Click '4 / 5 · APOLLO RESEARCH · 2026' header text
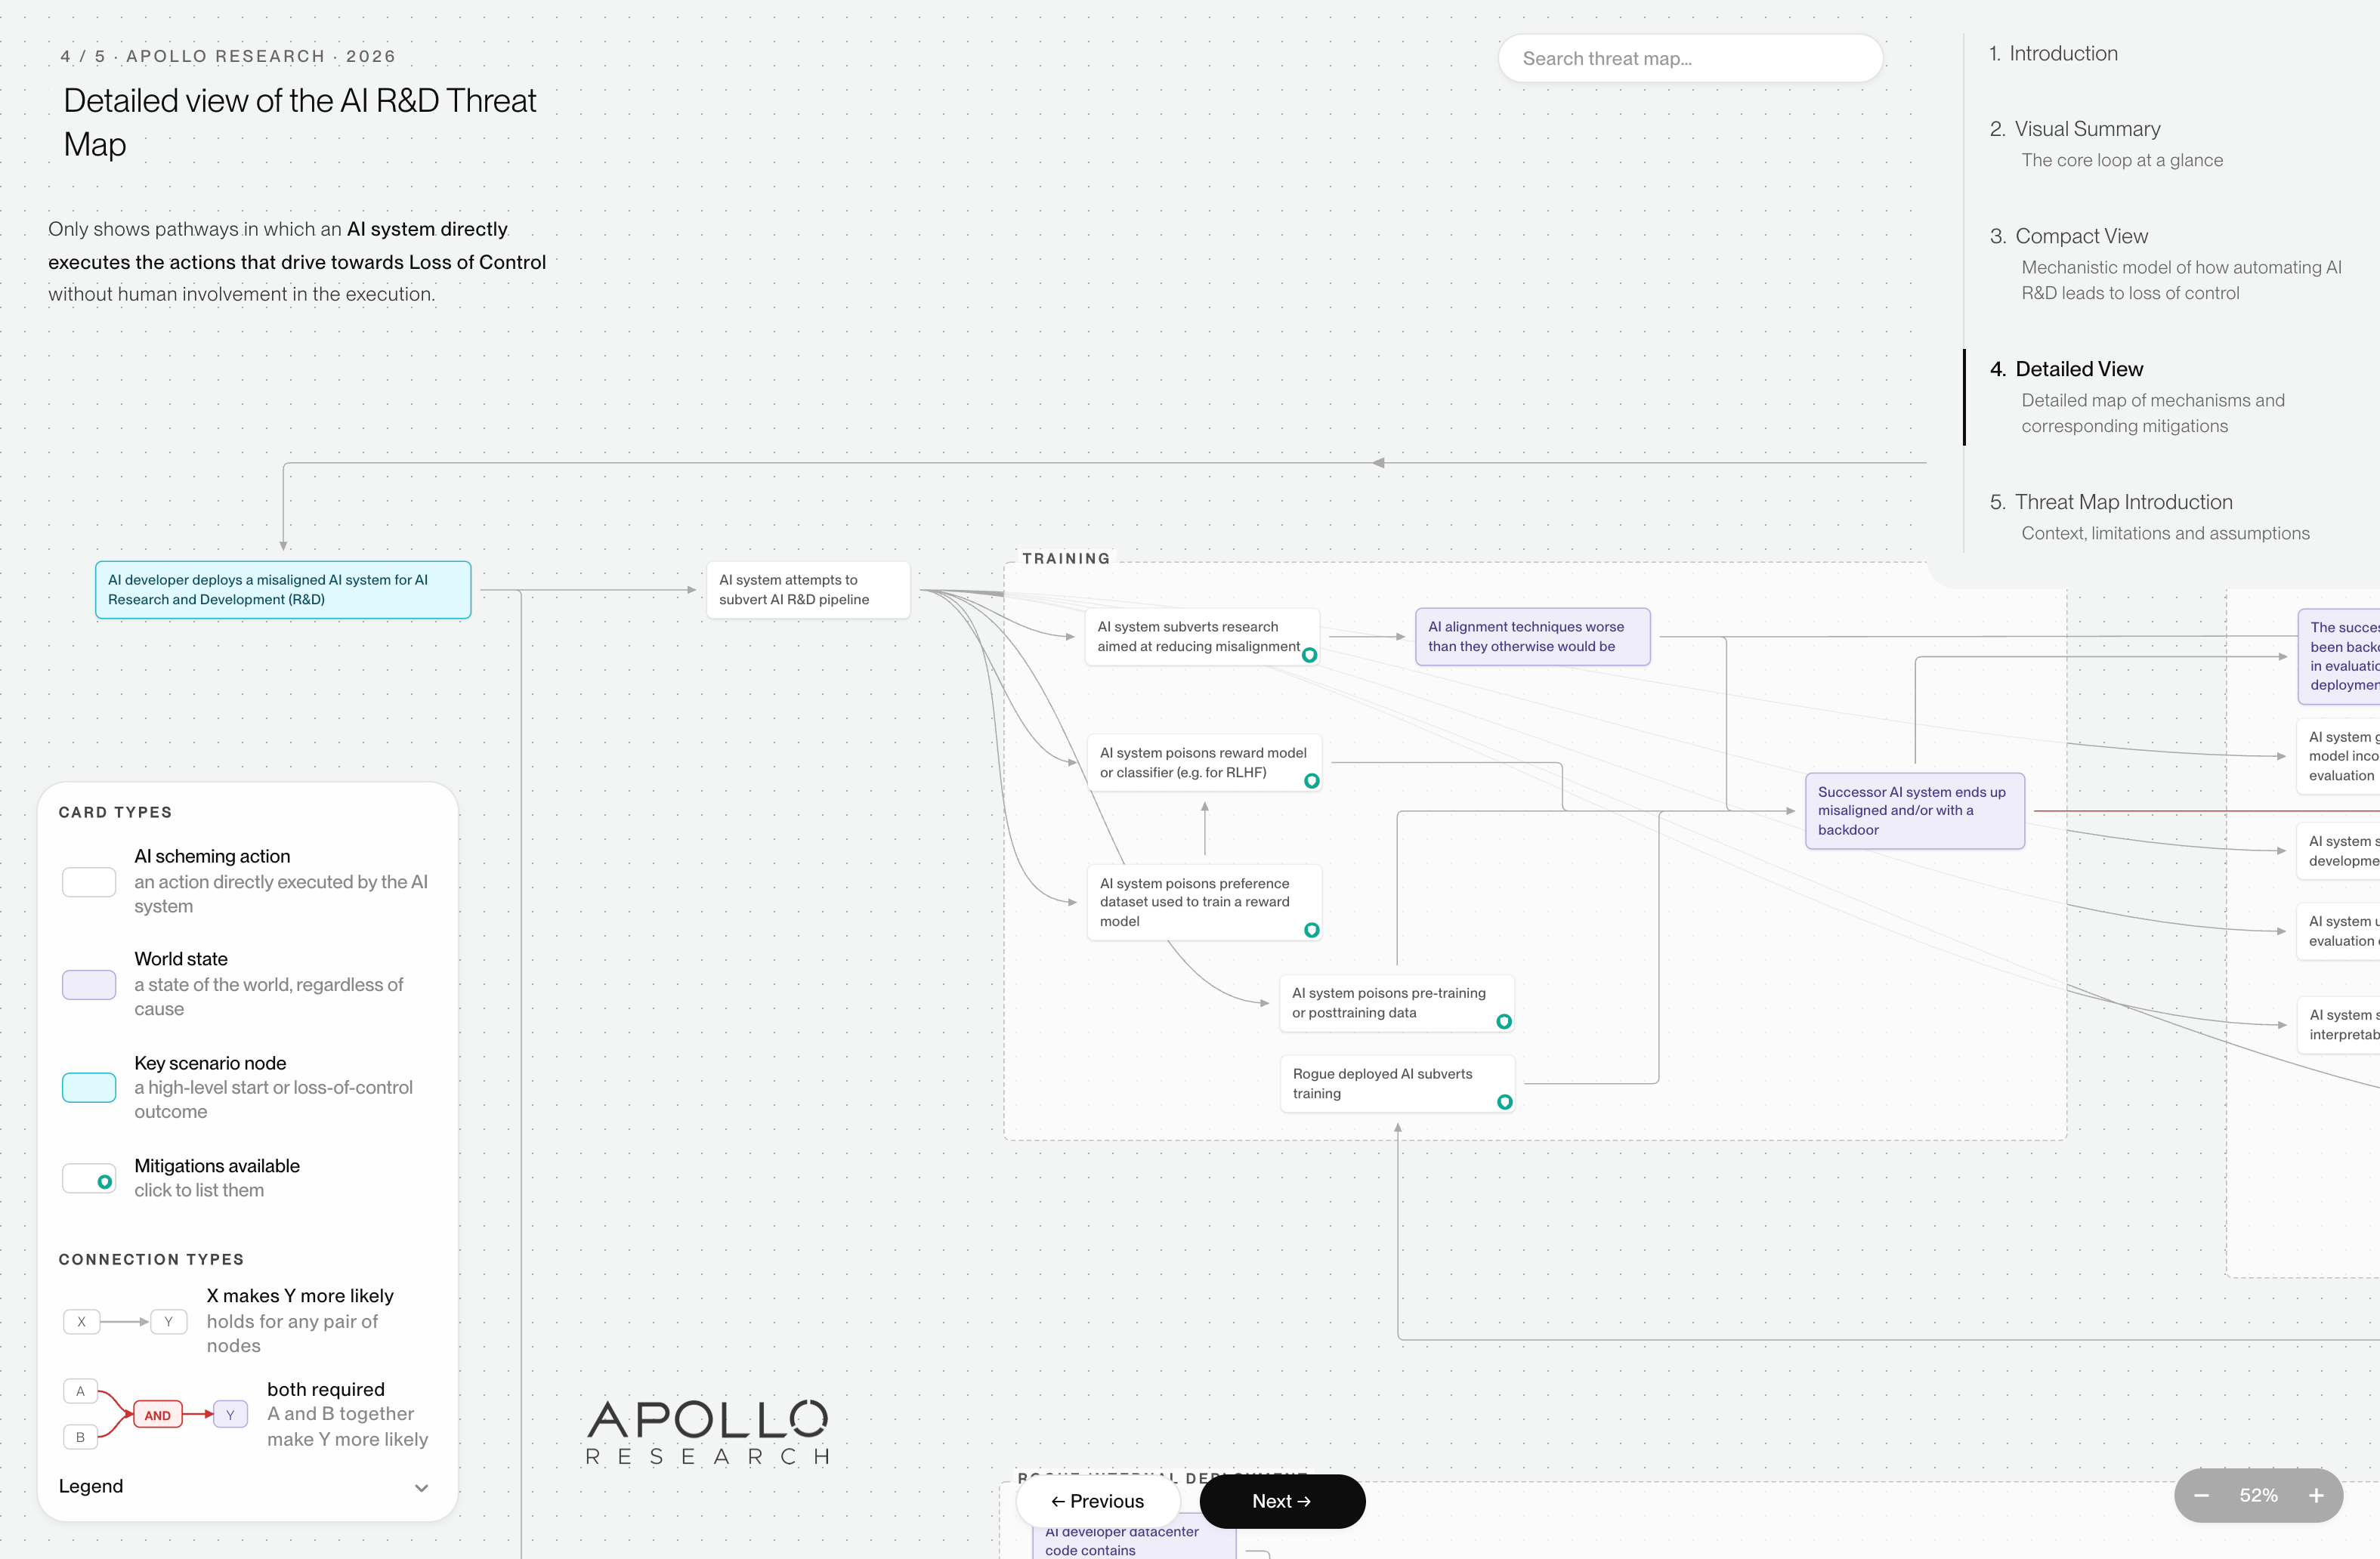This screenshot has height=1559, width=2380. coord(228,57)
